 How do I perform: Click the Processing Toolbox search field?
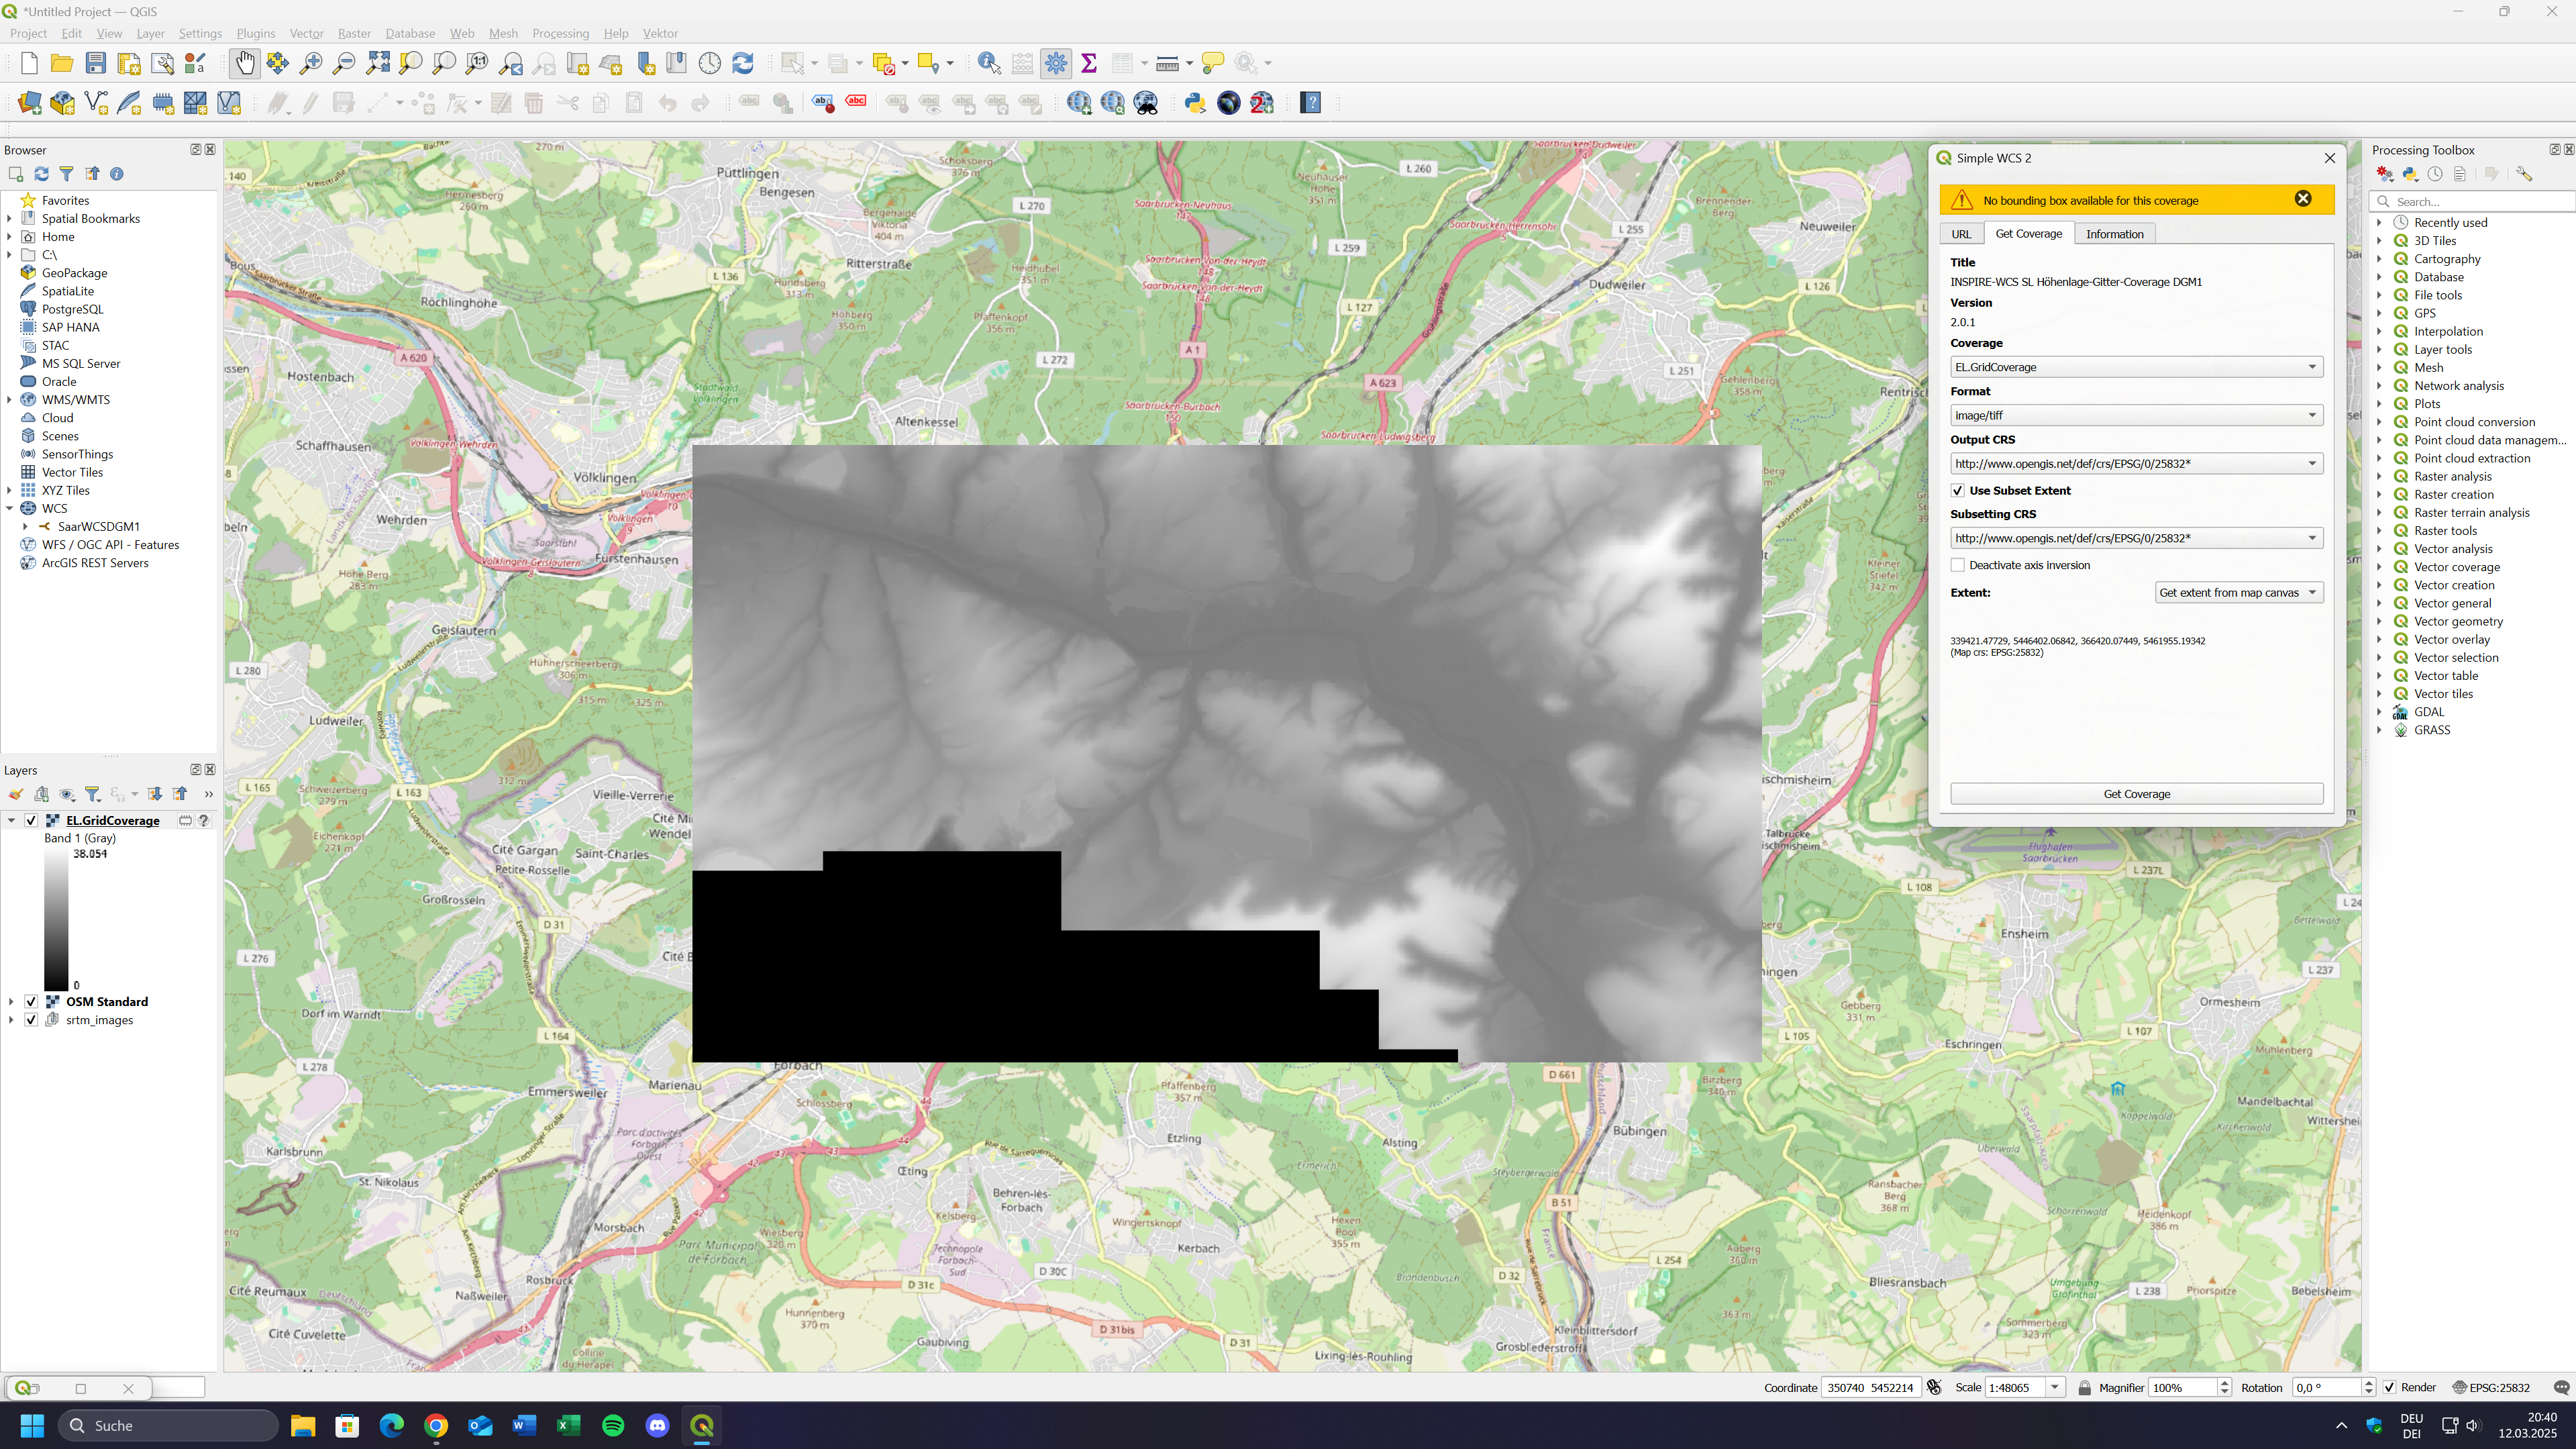[2480, 201]
